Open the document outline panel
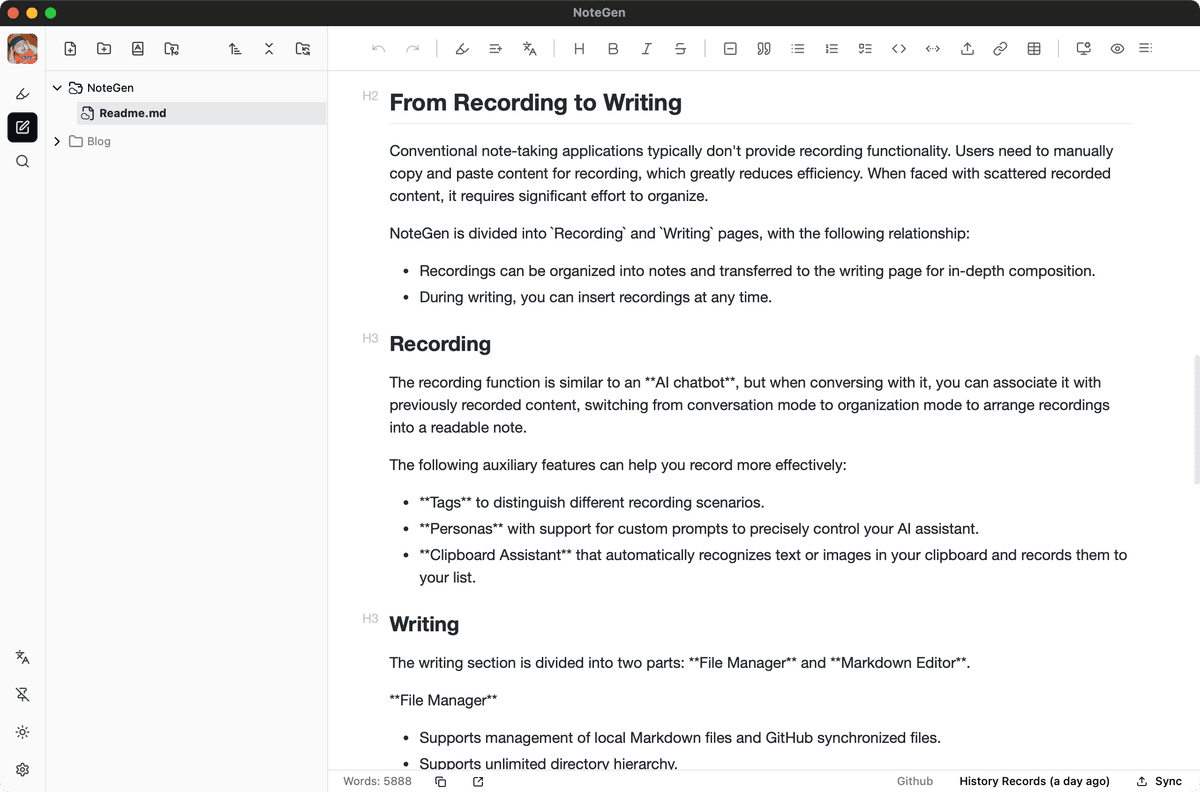Screen dimensions: 1200x792 (x=1146, y=48)
